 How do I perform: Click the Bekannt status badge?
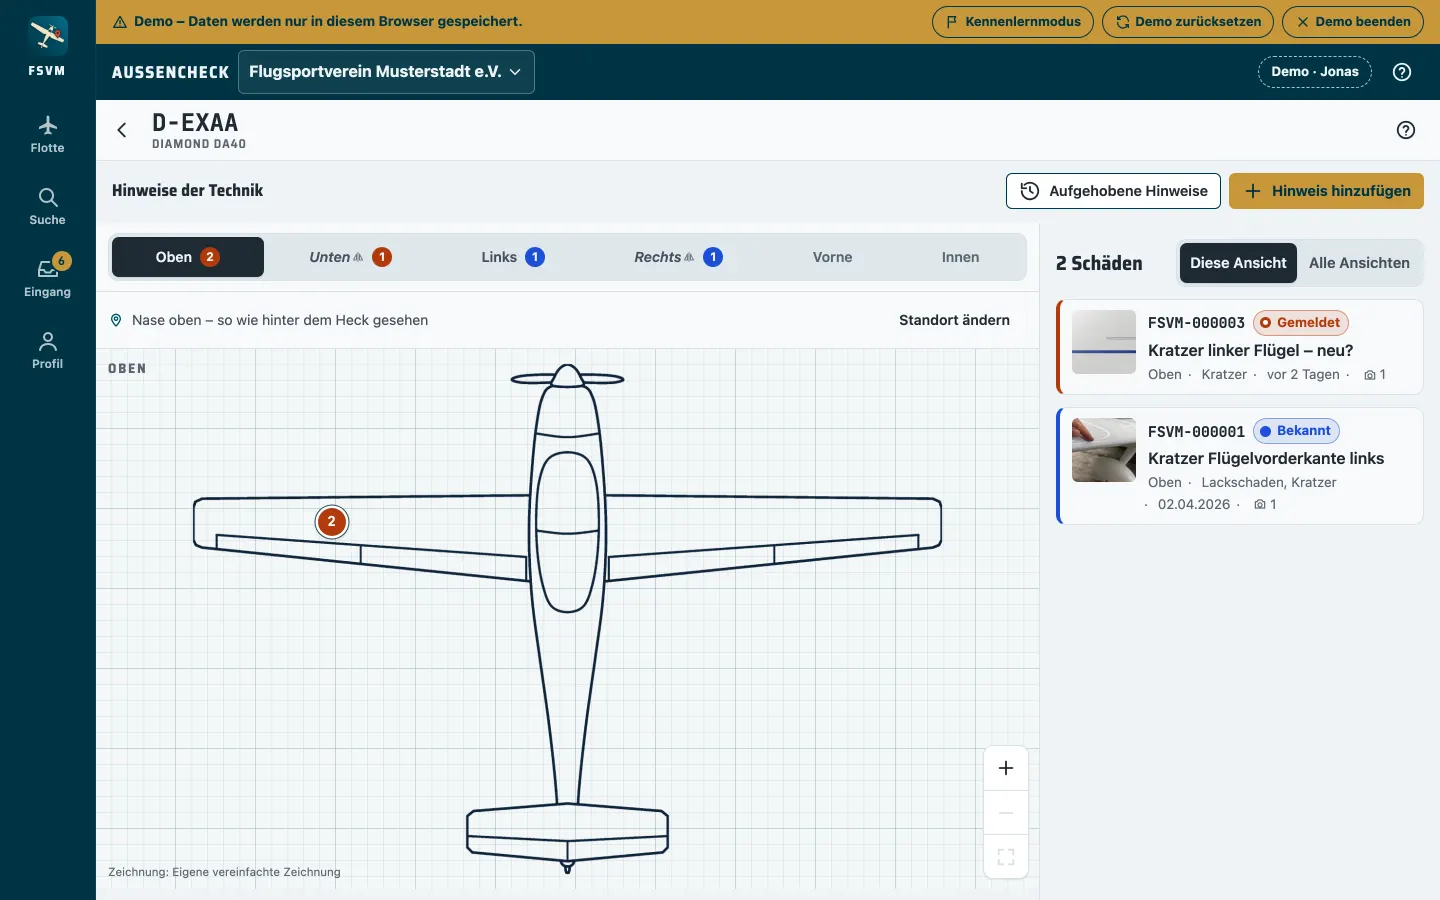pyautogui.click(x=1296, y=431)
